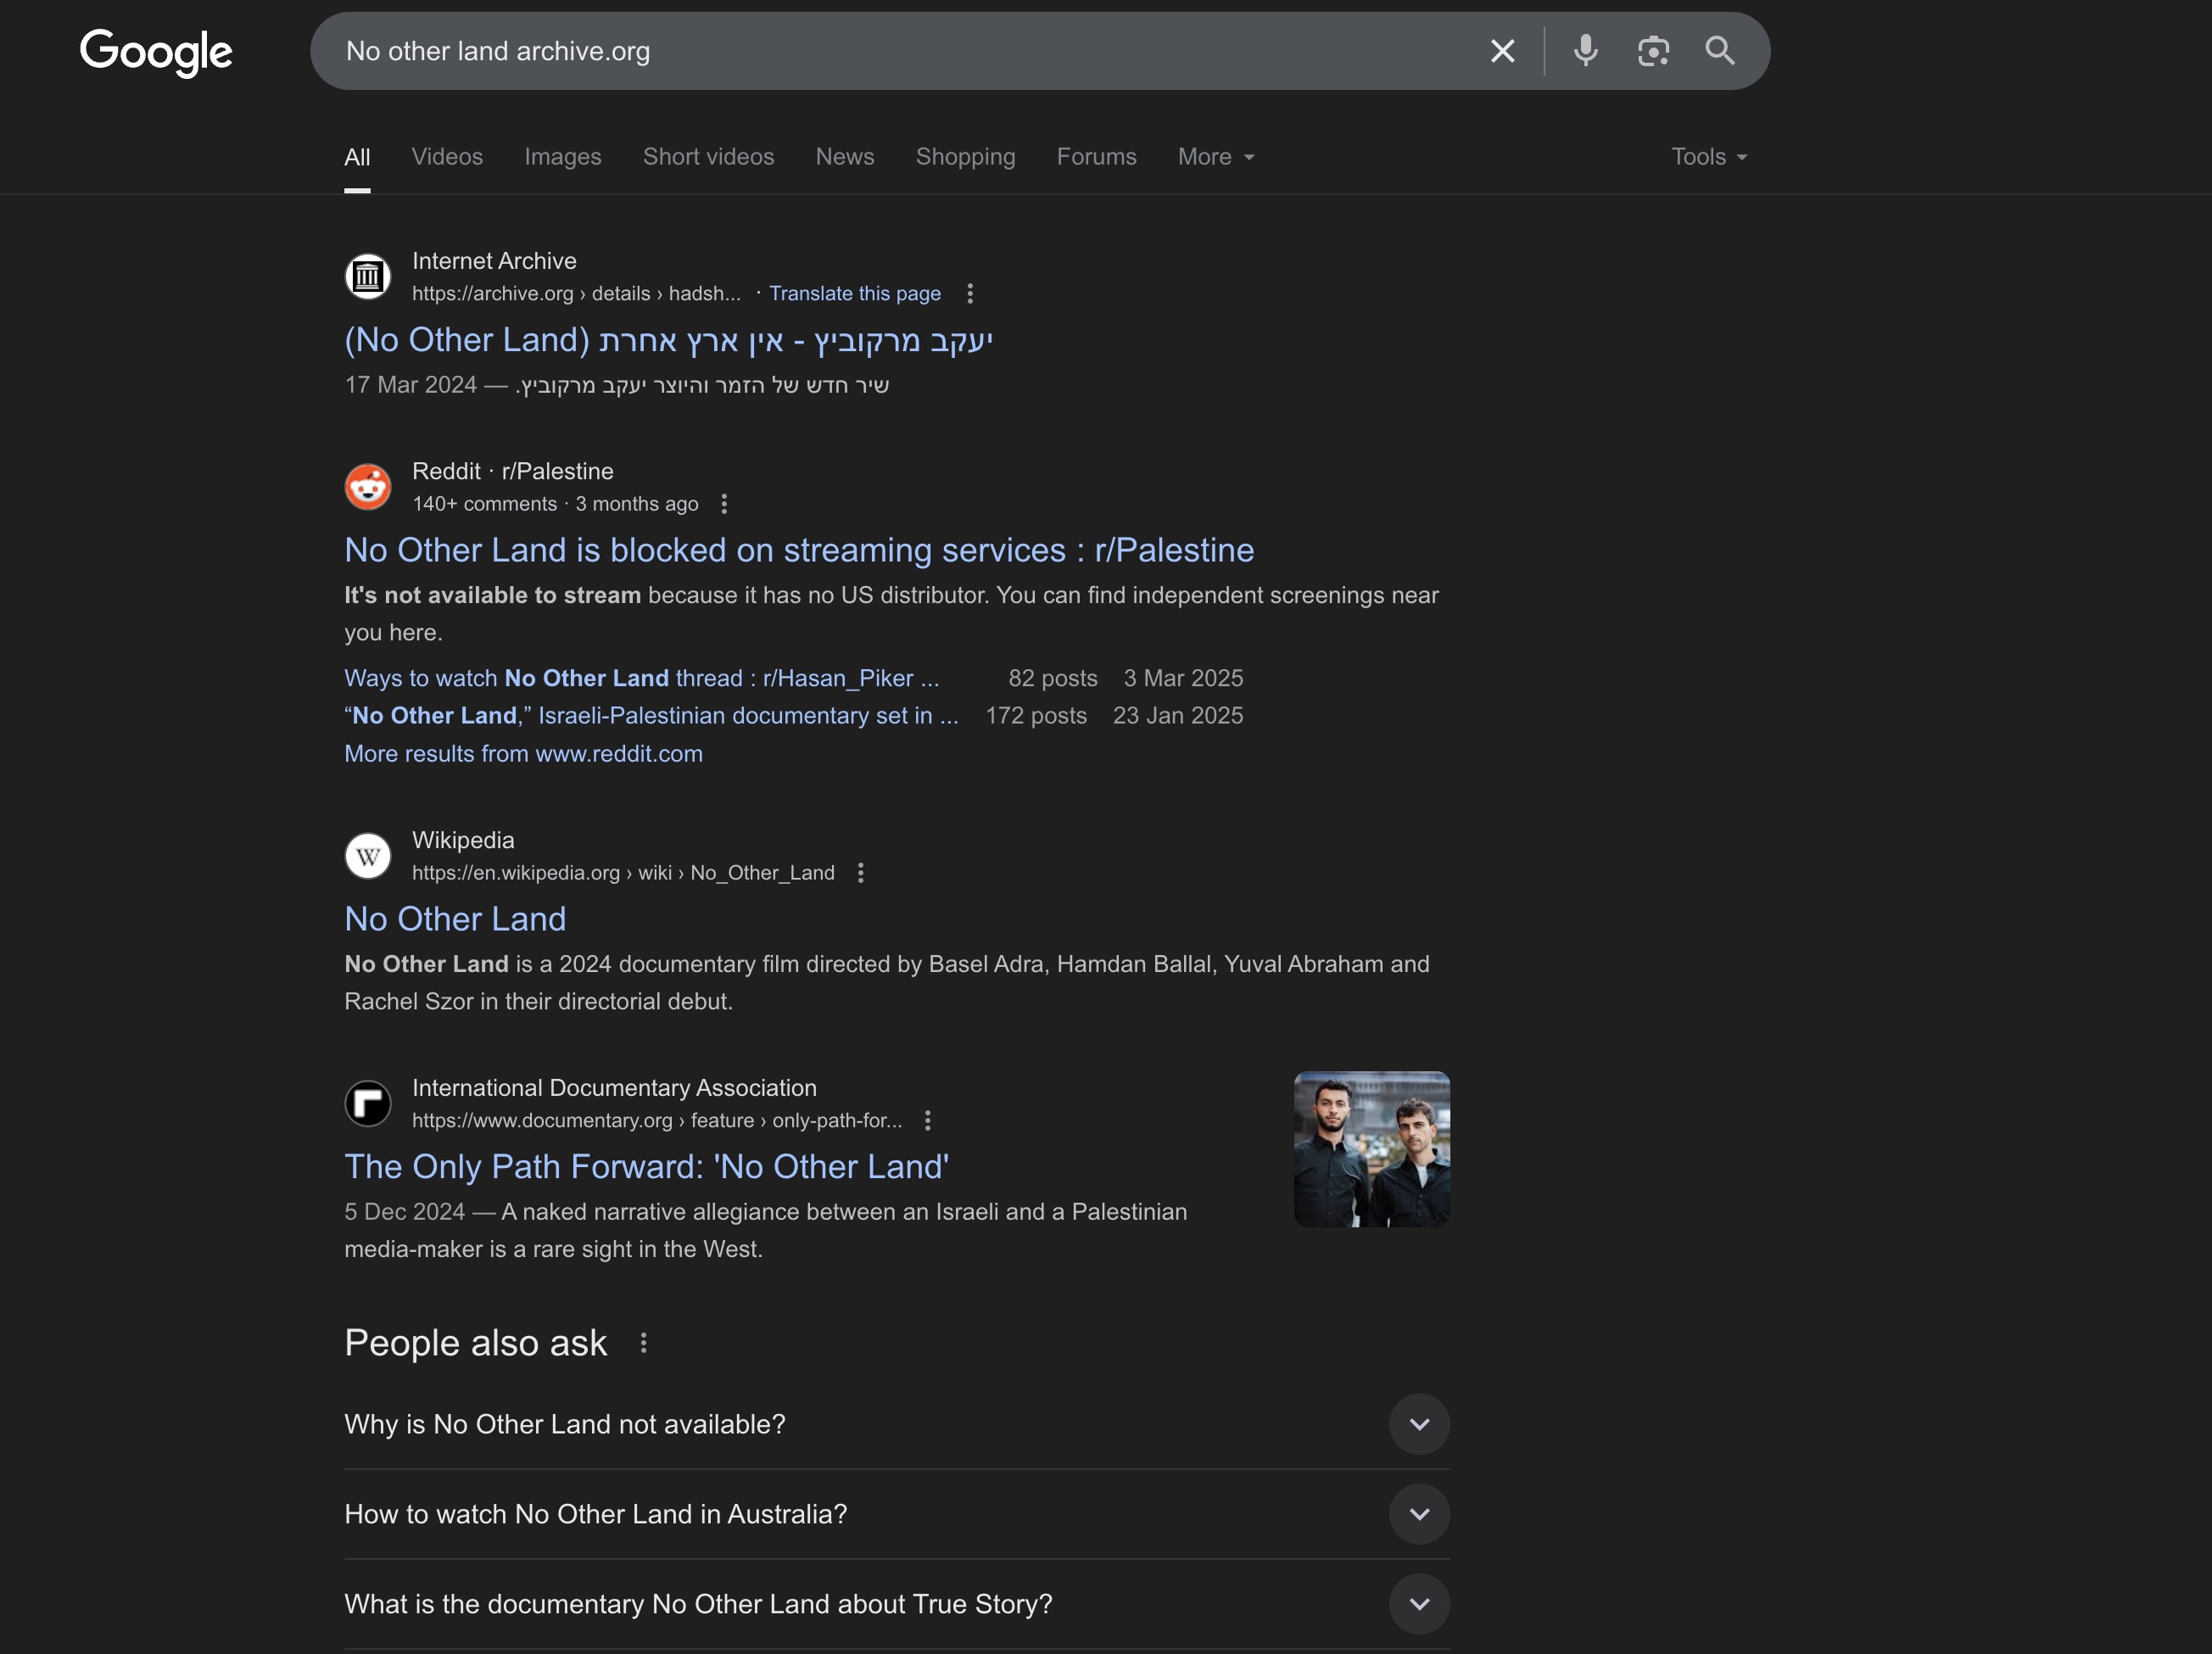Click the magnifying glass search button
2212x1654 pixels.
[1720, 51]
